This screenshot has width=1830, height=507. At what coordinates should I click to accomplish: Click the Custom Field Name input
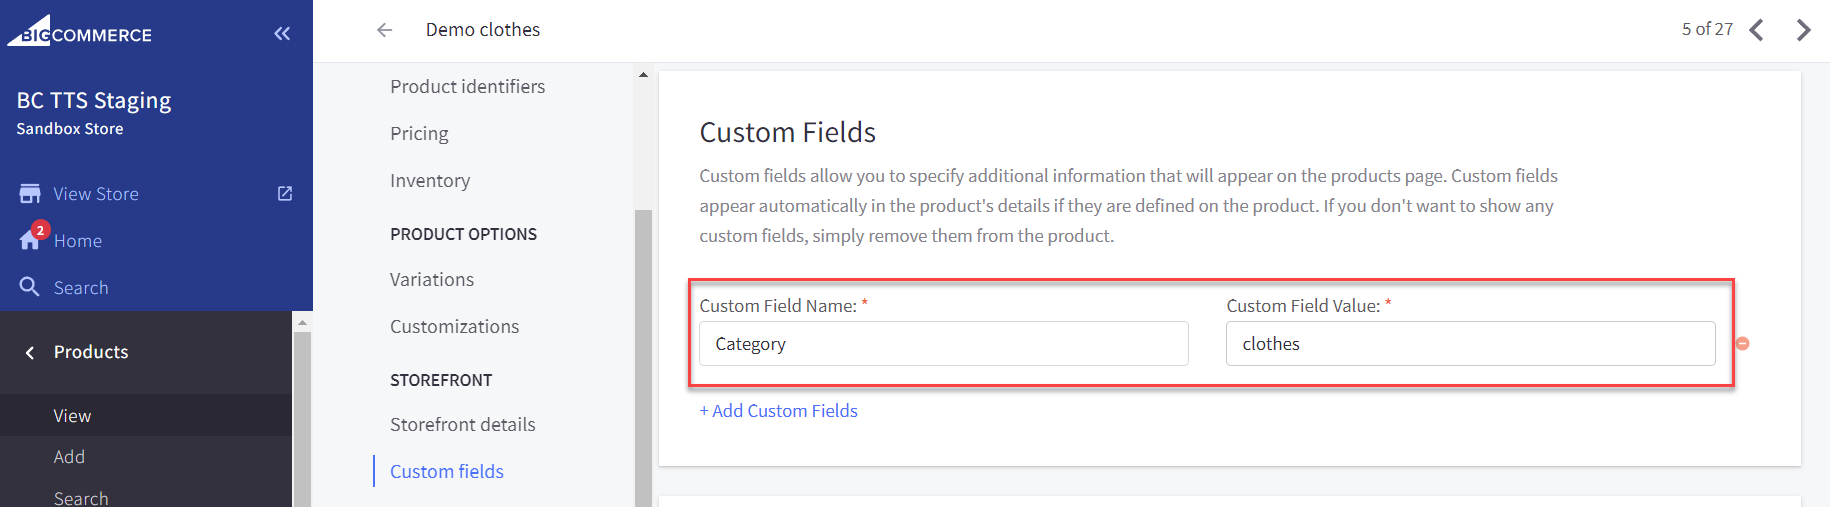tap(943, 343)
